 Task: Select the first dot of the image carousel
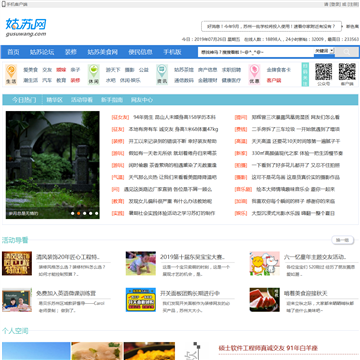click(72, 213)
